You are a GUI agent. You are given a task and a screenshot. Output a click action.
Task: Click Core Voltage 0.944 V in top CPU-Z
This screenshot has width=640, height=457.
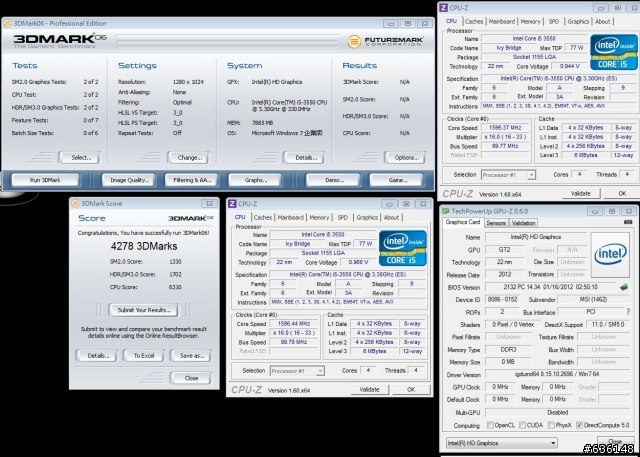[x=570, y=66]
